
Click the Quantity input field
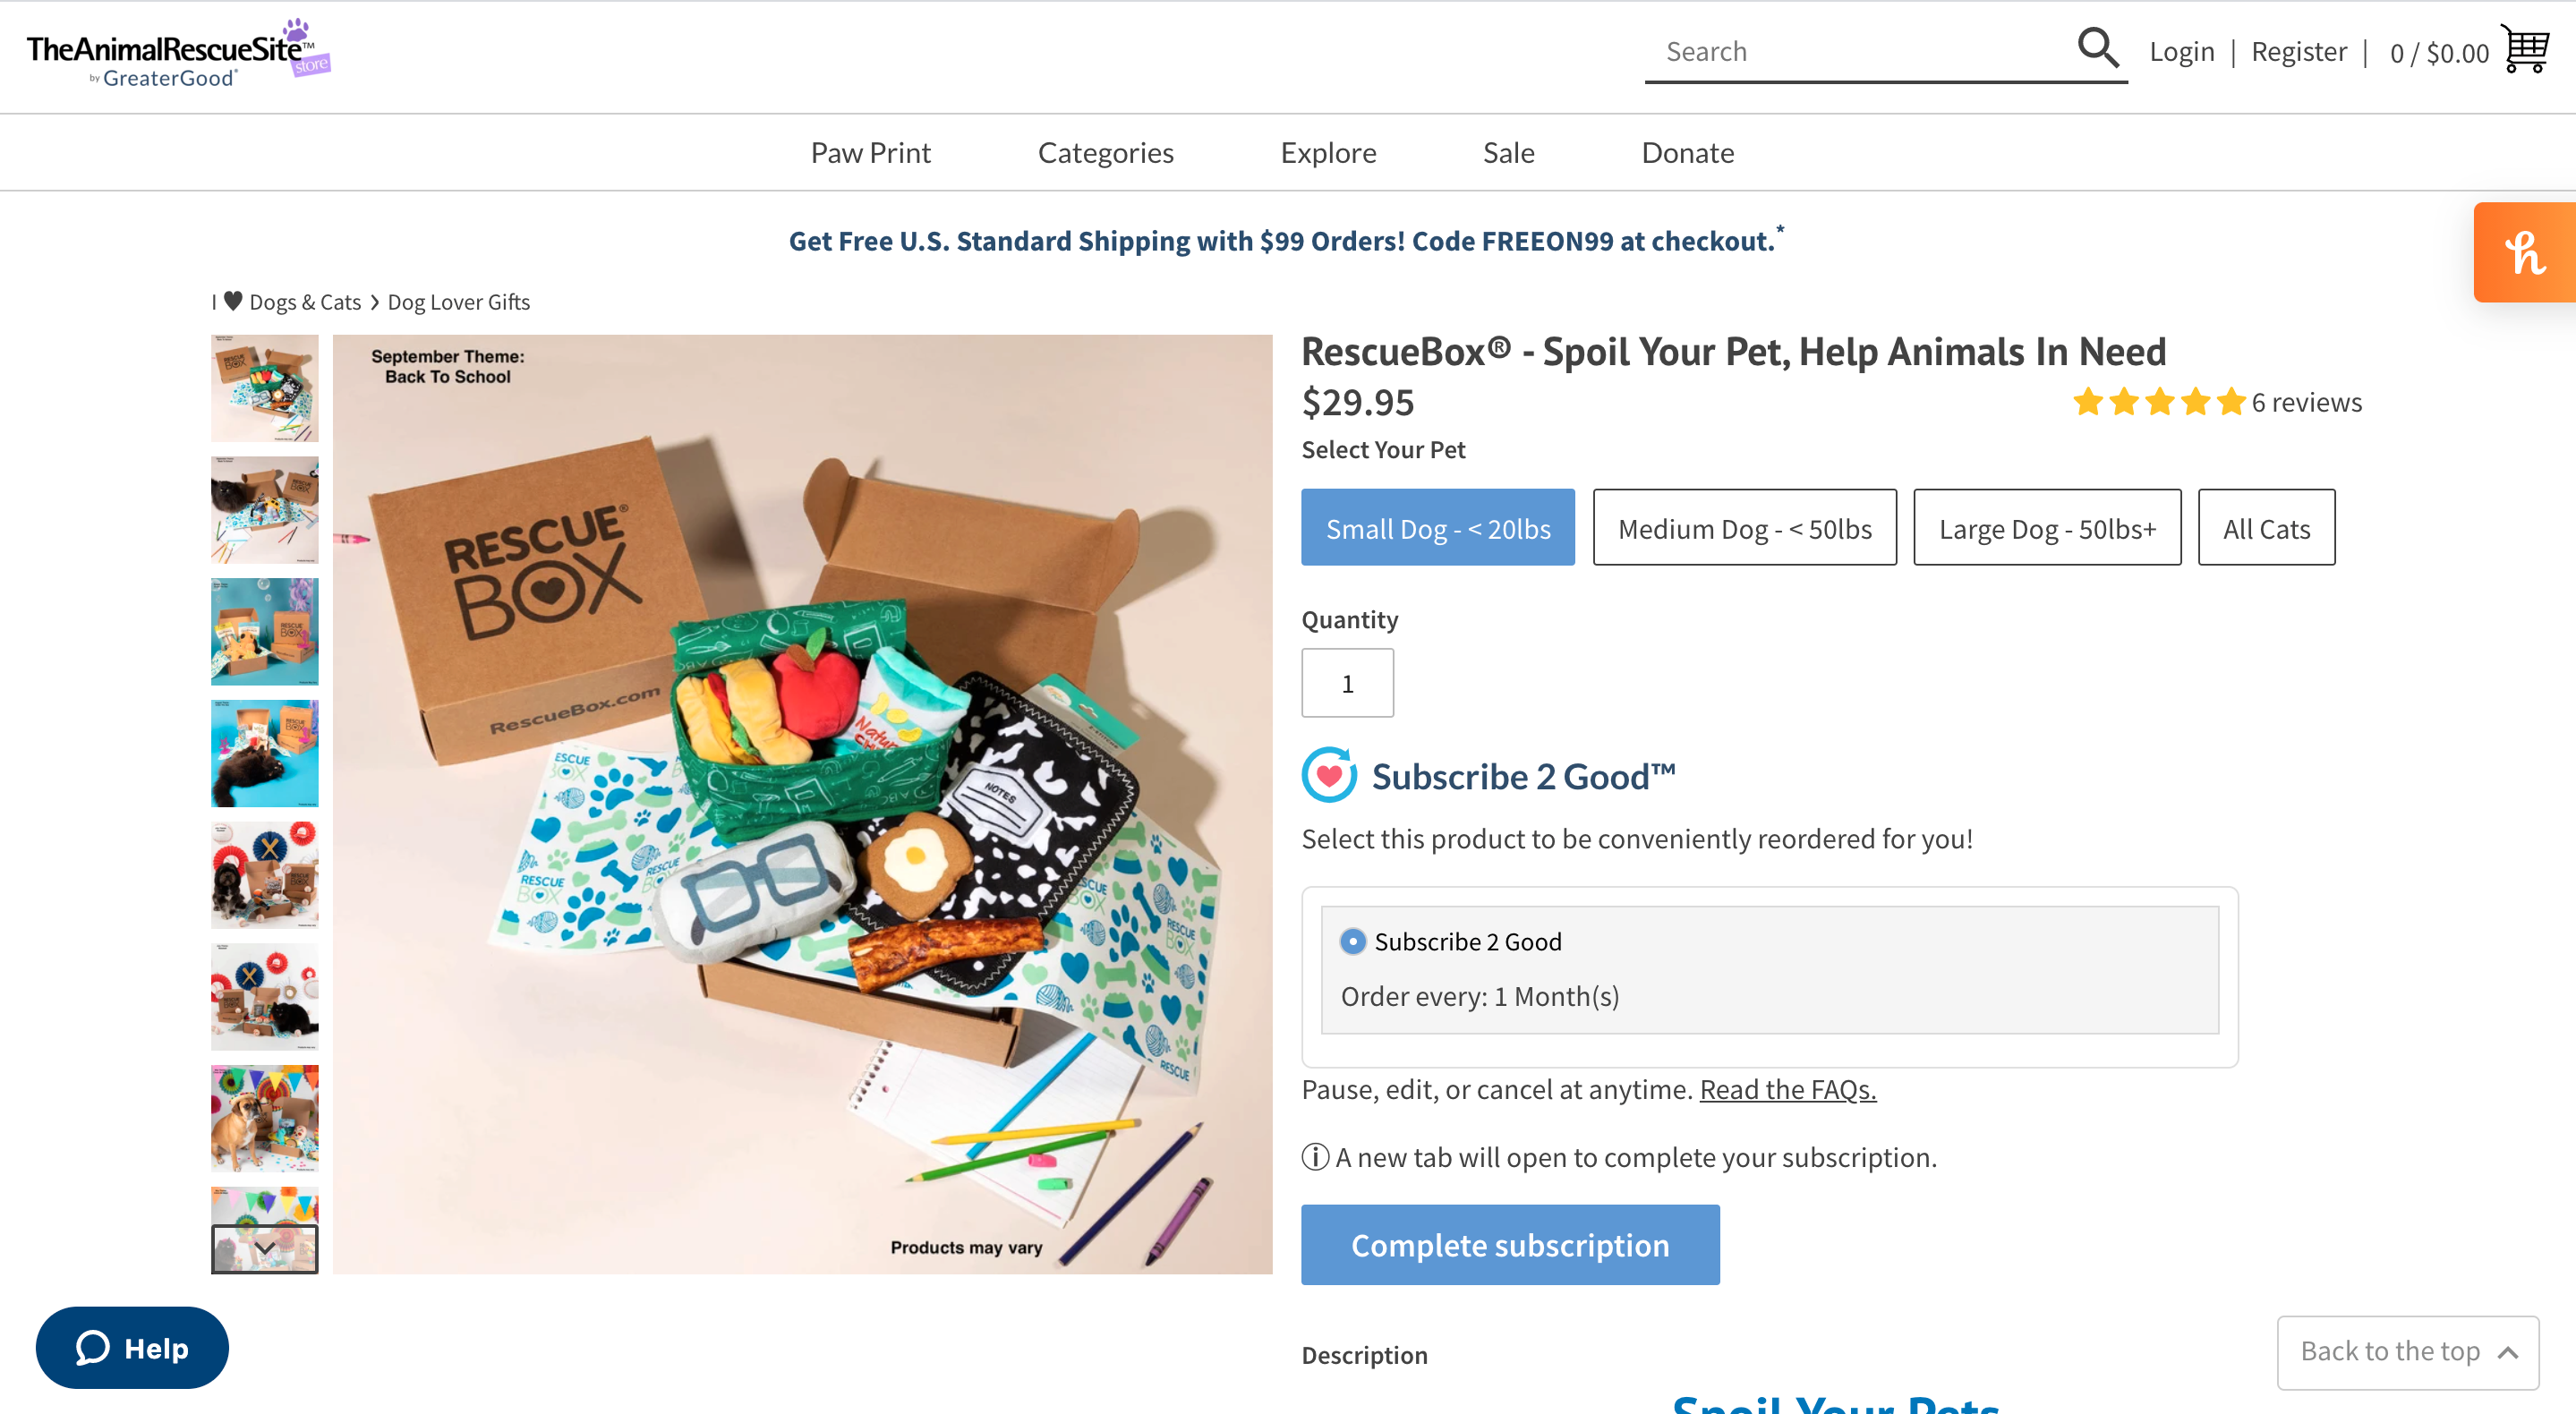(1347, 683)
